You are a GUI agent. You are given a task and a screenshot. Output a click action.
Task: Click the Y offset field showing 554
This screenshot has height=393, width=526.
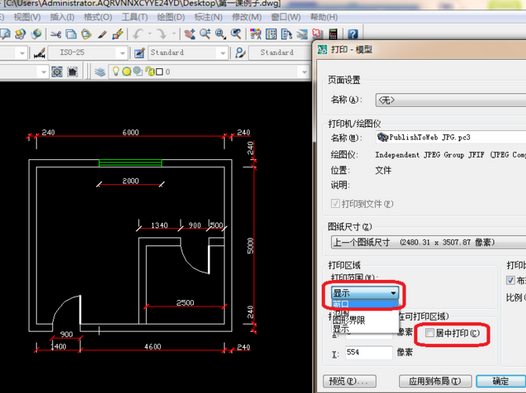click(x=369, y=352)
